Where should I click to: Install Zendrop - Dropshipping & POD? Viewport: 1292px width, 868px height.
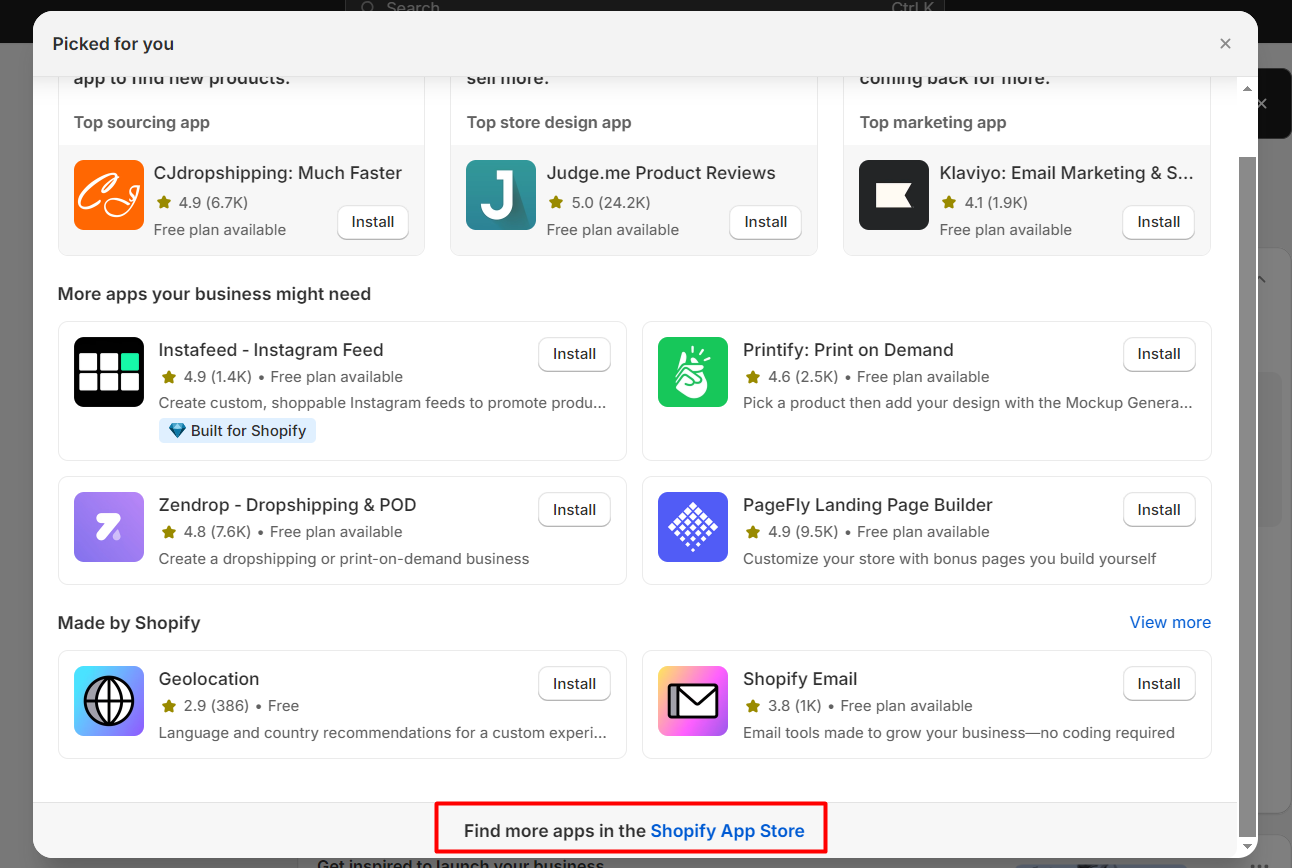tap(575, 510)
